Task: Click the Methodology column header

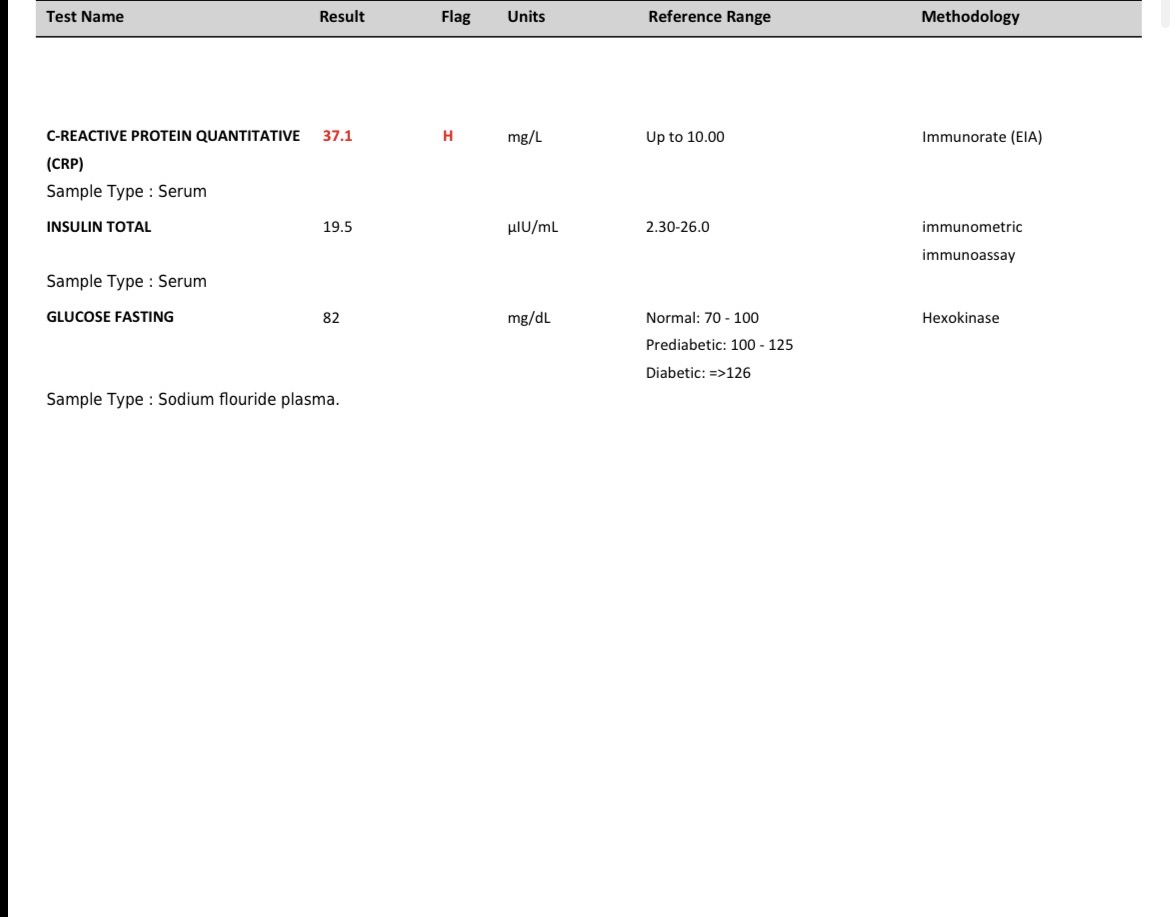Action: (970, 16)
